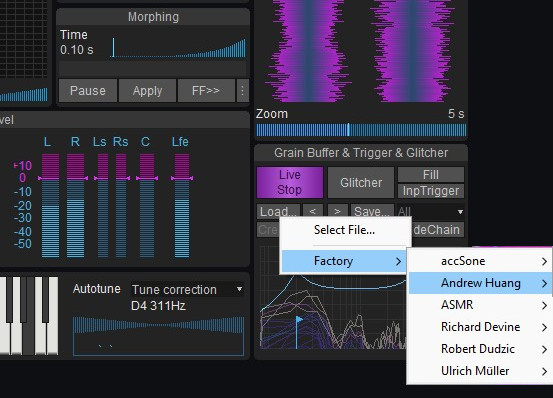
Task: Open the morphing options three-dot menu
Action: point(242,91)
